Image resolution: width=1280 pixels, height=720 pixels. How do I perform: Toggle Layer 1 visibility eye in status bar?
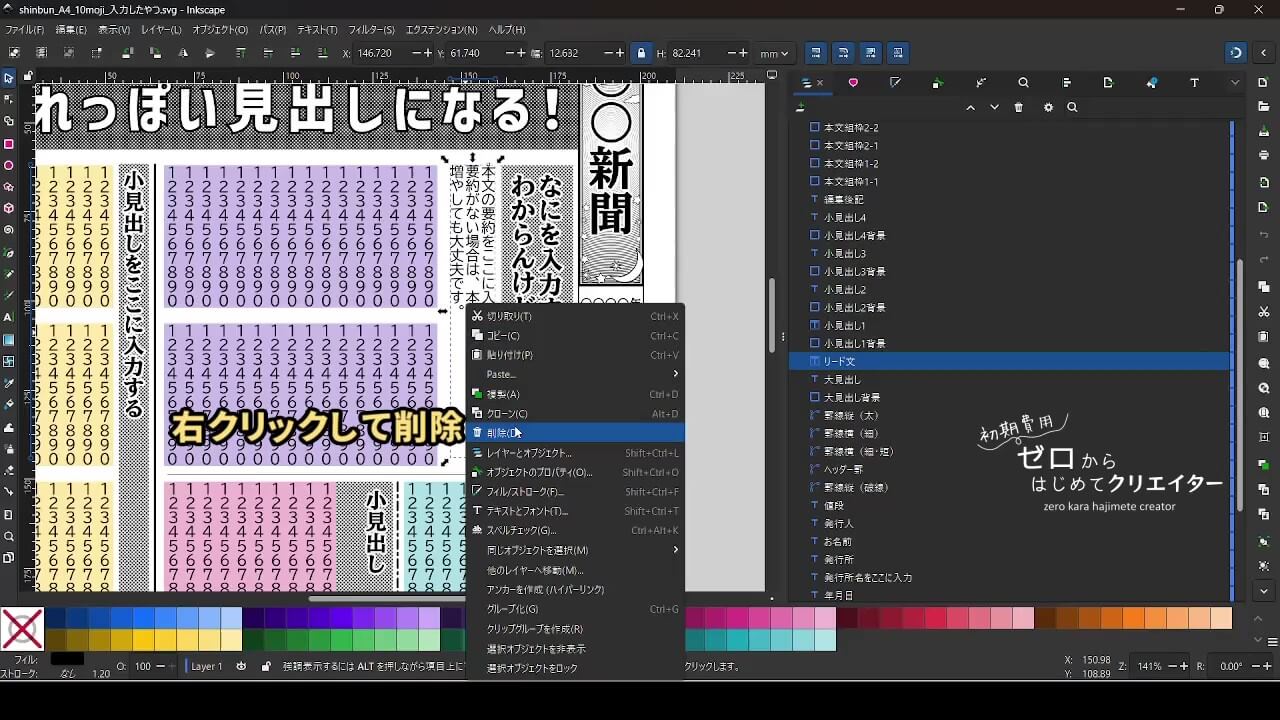click(241, 666)
